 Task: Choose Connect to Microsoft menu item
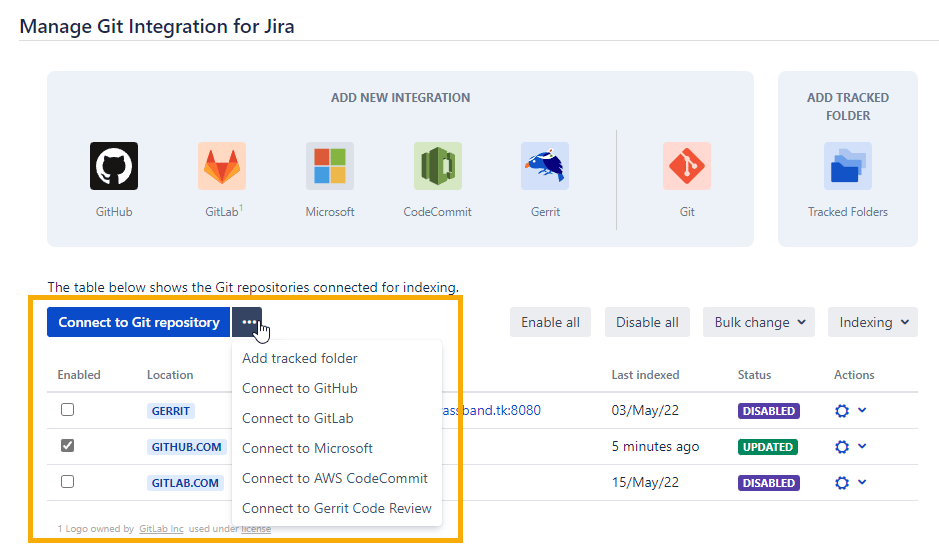pos(337,448)
